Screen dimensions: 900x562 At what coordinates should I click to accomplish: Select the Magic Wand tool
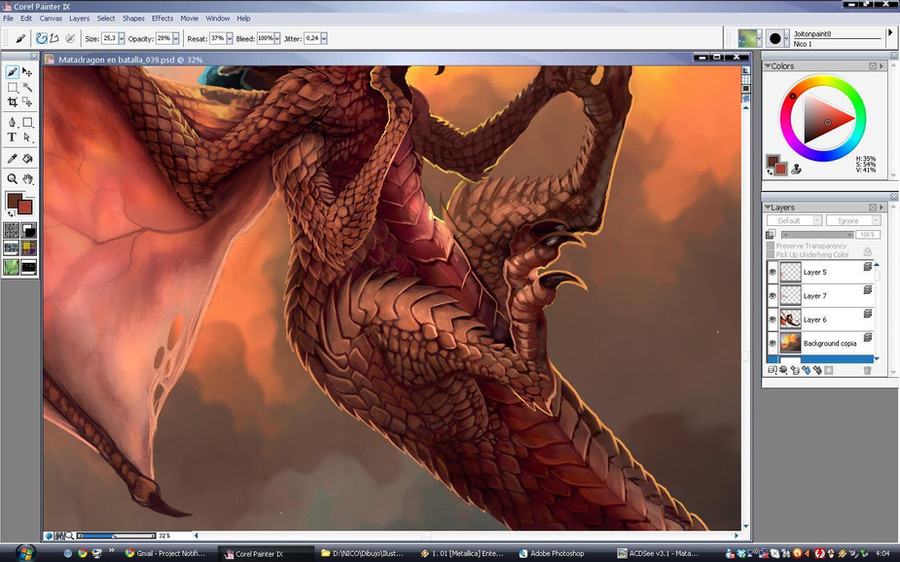[x=28, y=87]
